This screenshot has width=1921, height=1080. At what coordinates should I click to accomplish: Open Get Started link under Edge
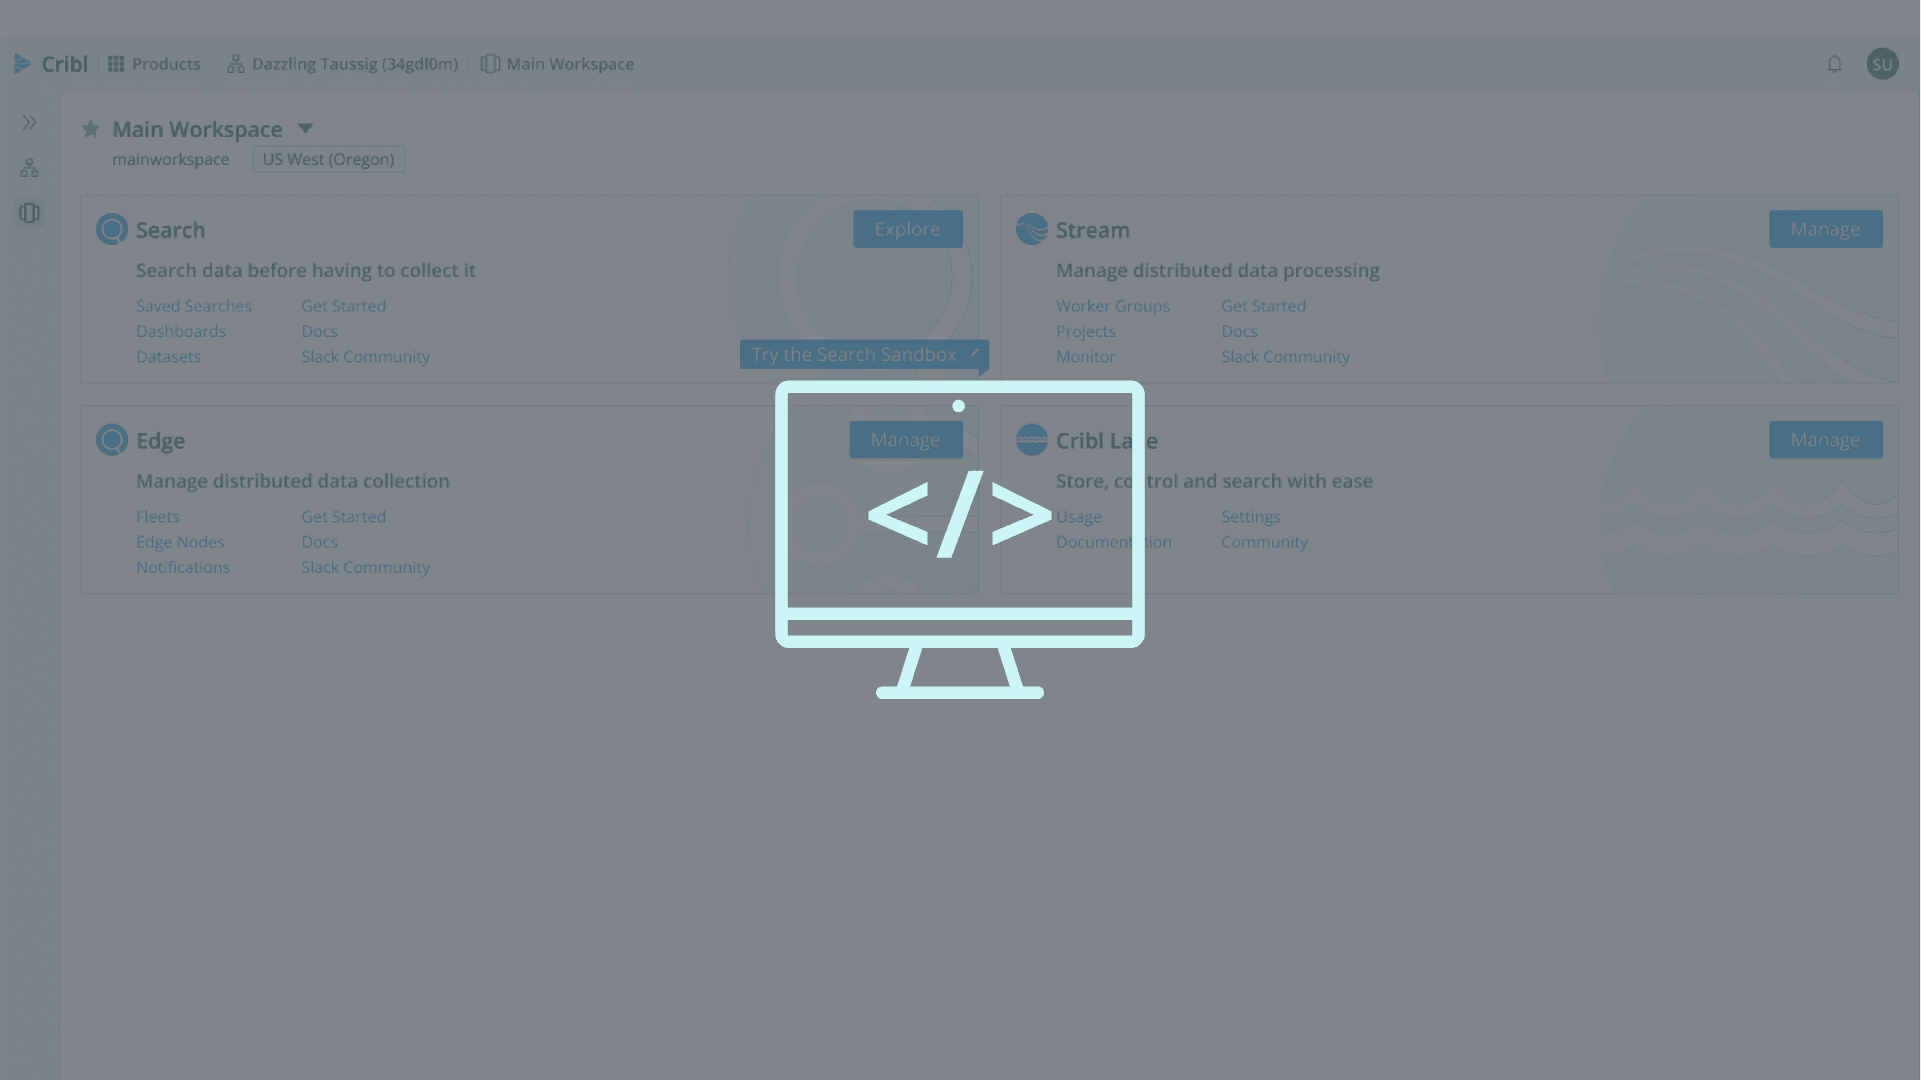(343, 517)
